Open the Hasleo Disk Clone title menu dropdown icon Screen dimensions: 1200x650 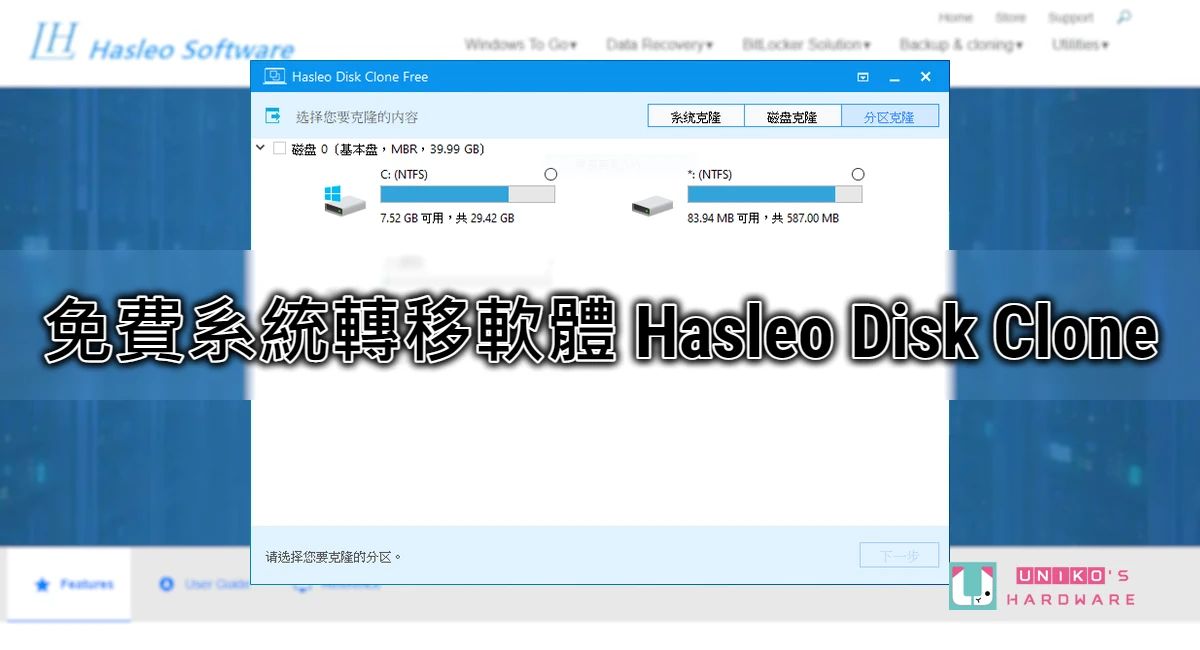click(x=863, y=77)
